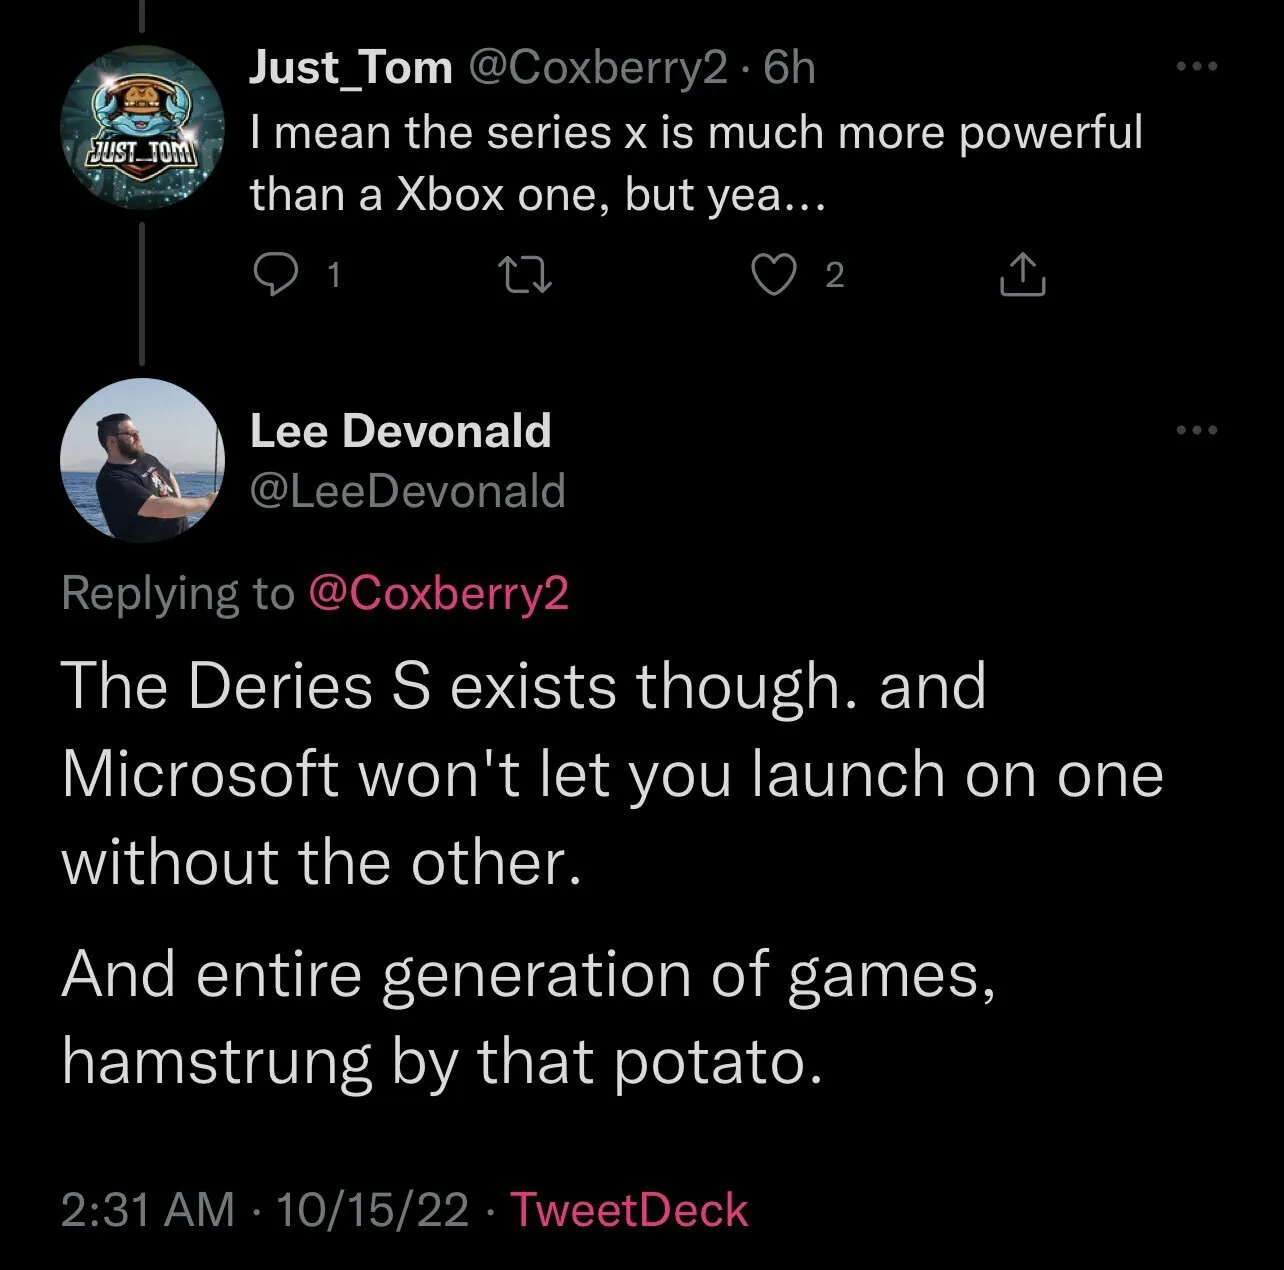The height and width of the screenshot is (1270, 1284).
Task: Open Lee Devonald's profile picture
Action: (144, 460)
